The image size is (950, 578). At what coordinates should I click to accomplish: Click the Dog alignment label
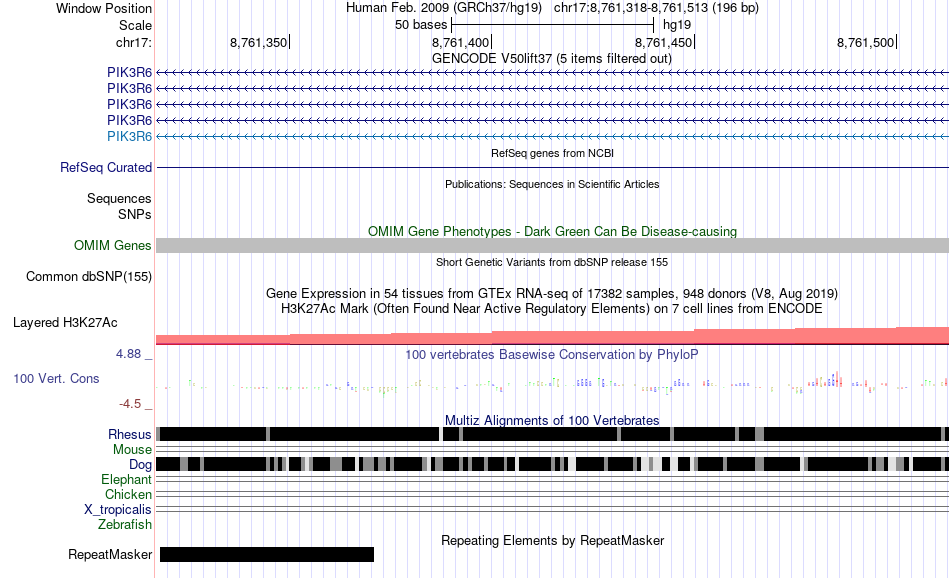click(140, 465)
